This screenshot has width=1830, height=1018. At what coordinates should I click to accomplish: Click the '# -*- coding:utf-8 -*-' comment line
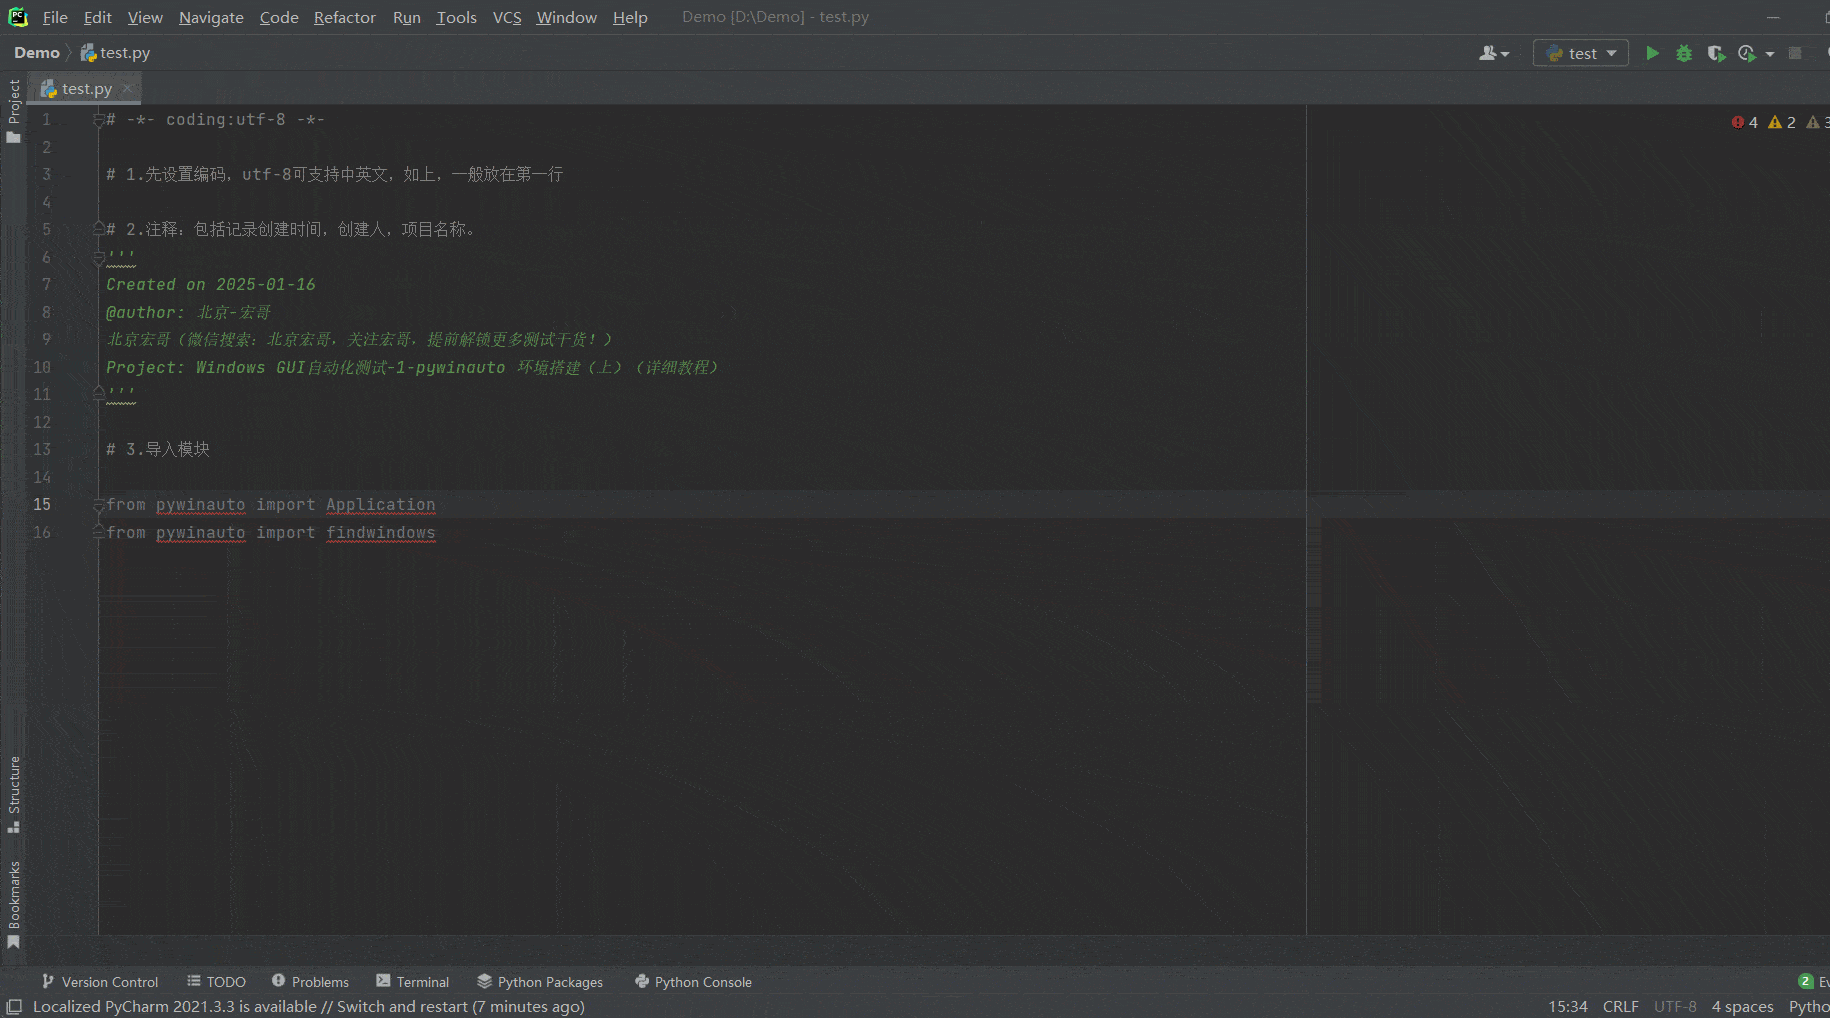point(216,120)
